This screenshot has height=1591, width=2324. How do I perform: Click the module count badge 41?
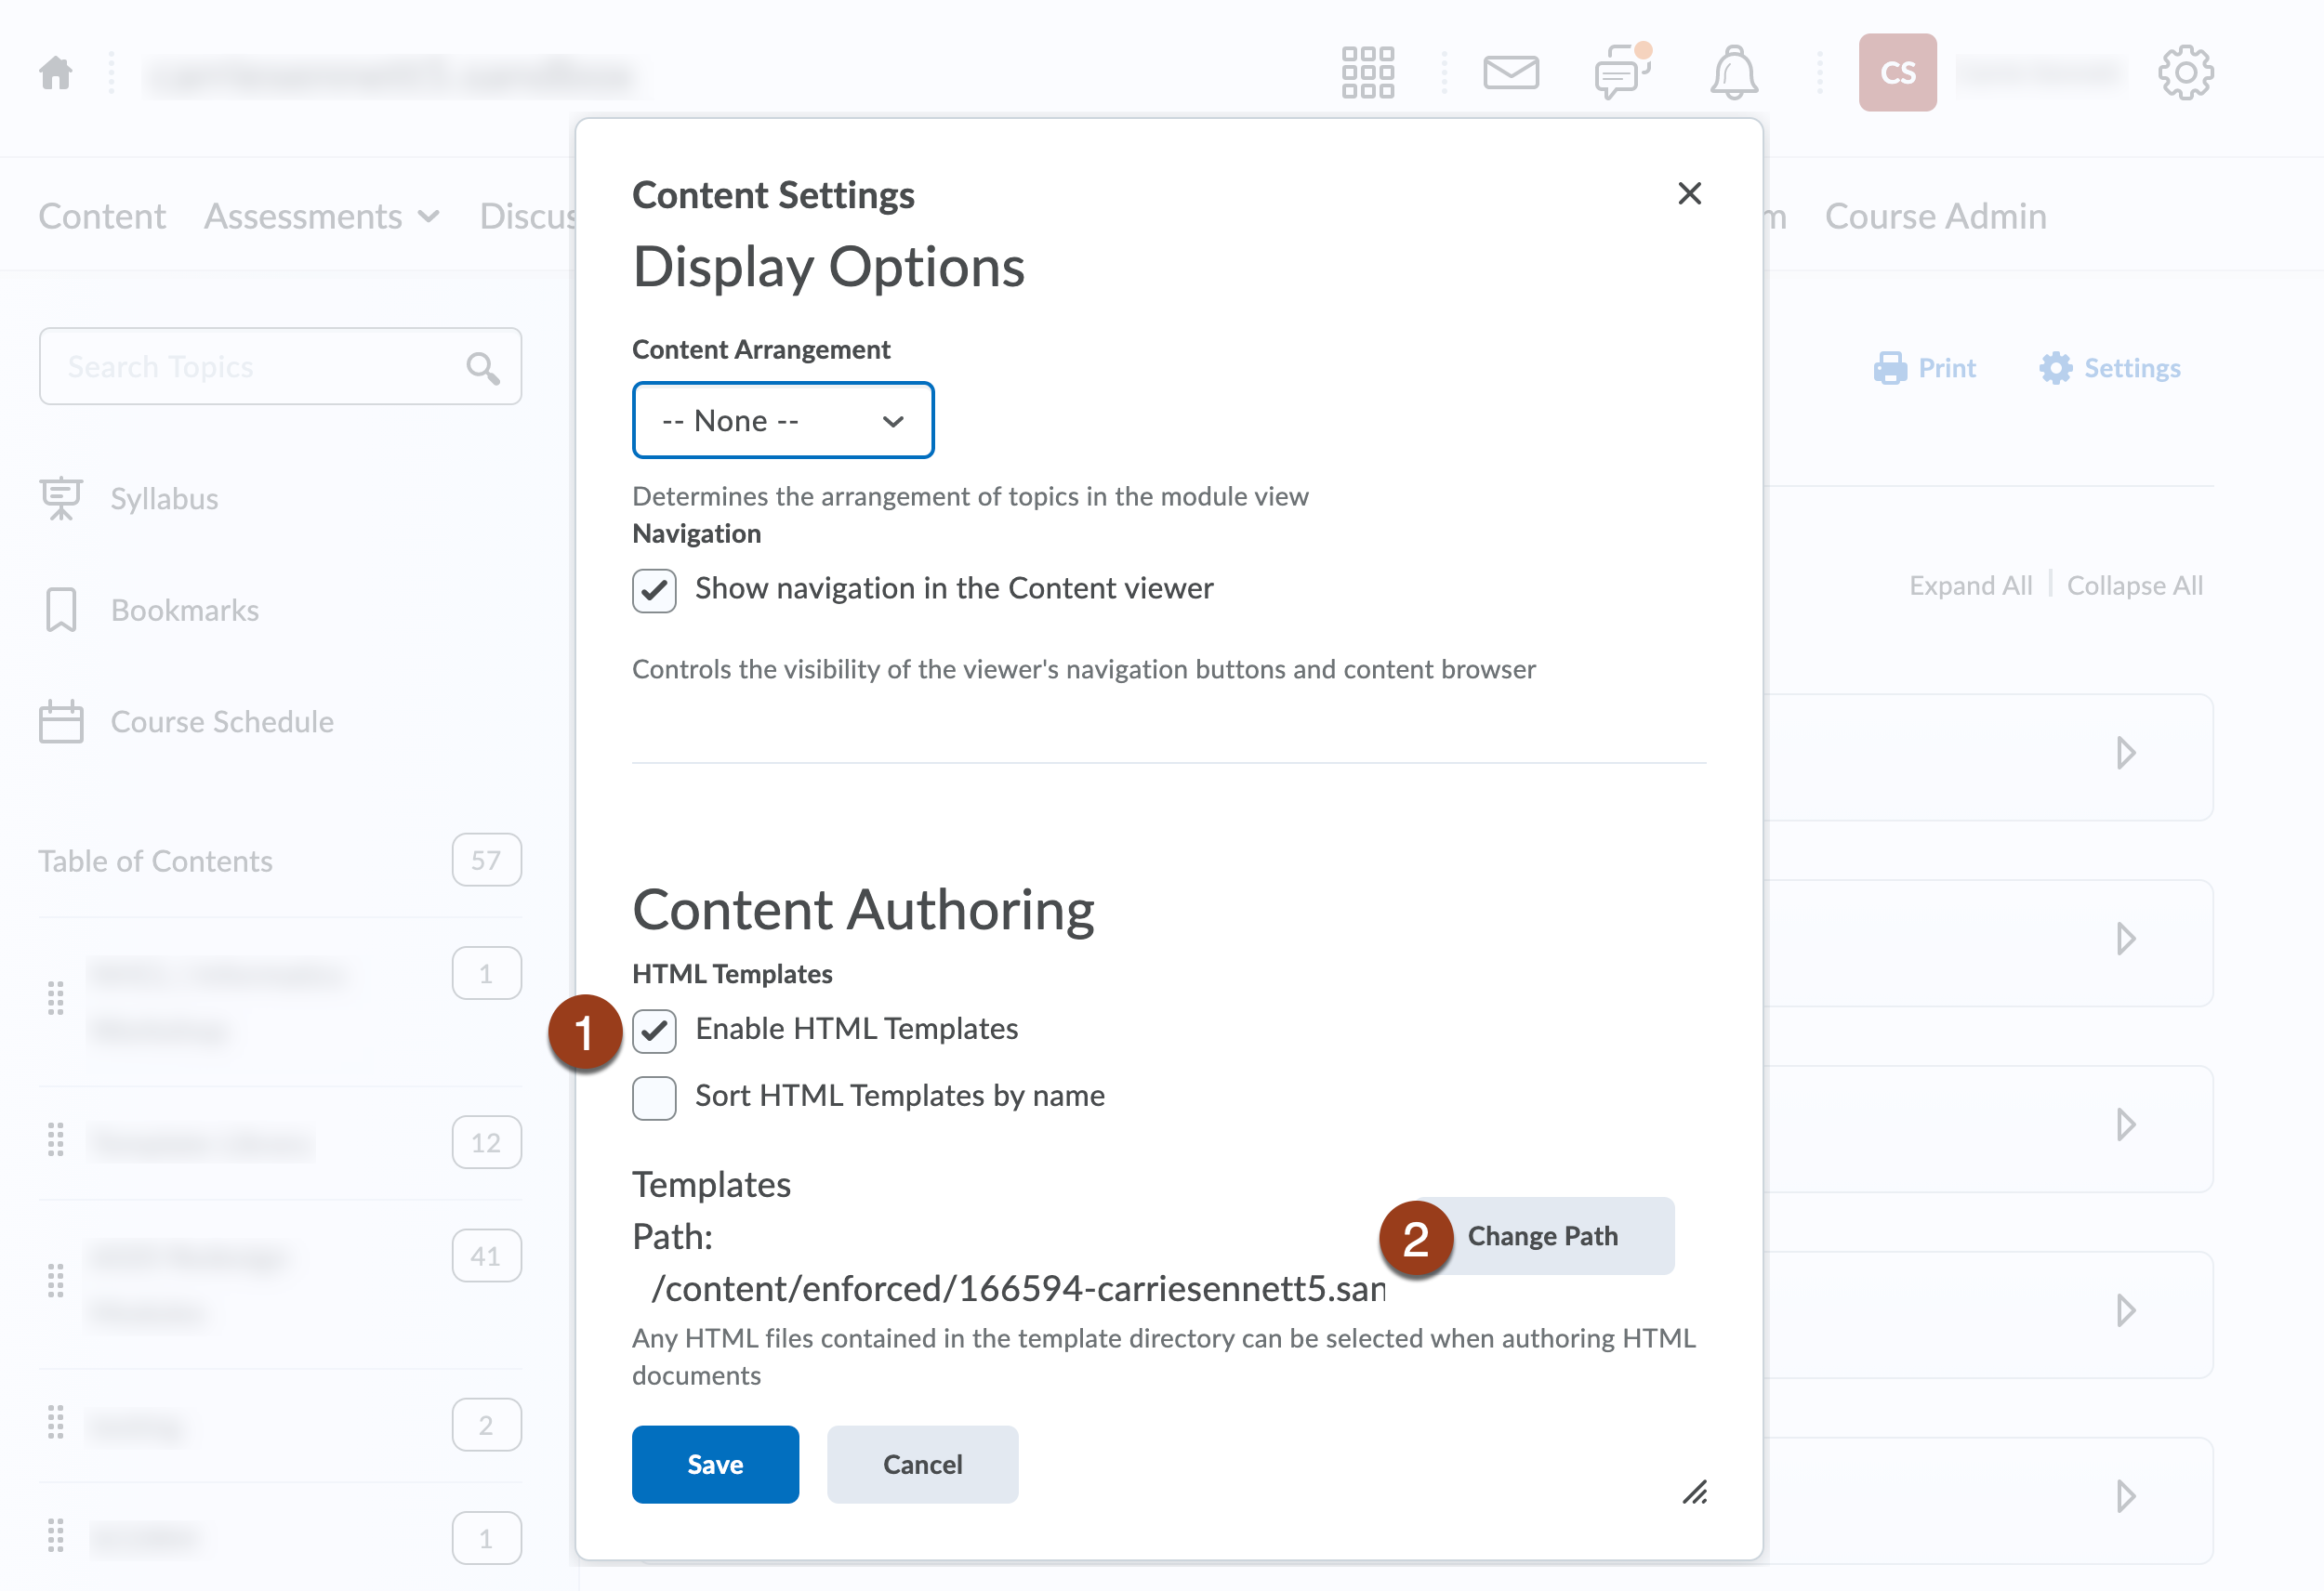pyautogui.click(x=486, y=1256)
